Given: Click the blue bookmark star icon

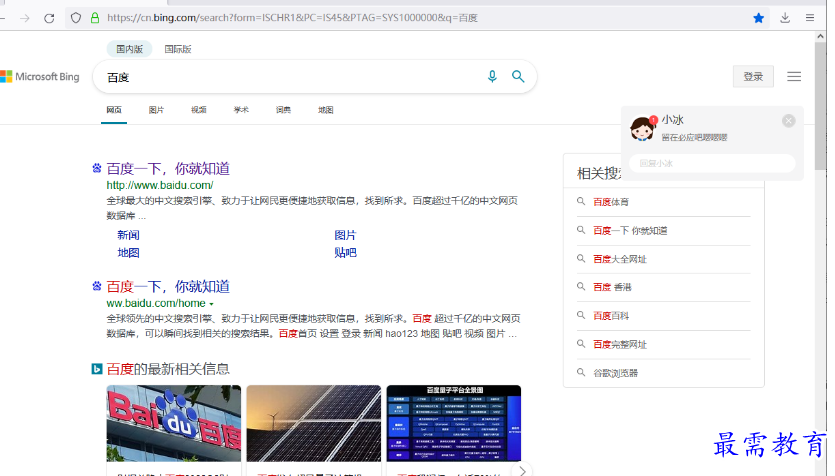Looking at the screenshot, I should (759, 18).
